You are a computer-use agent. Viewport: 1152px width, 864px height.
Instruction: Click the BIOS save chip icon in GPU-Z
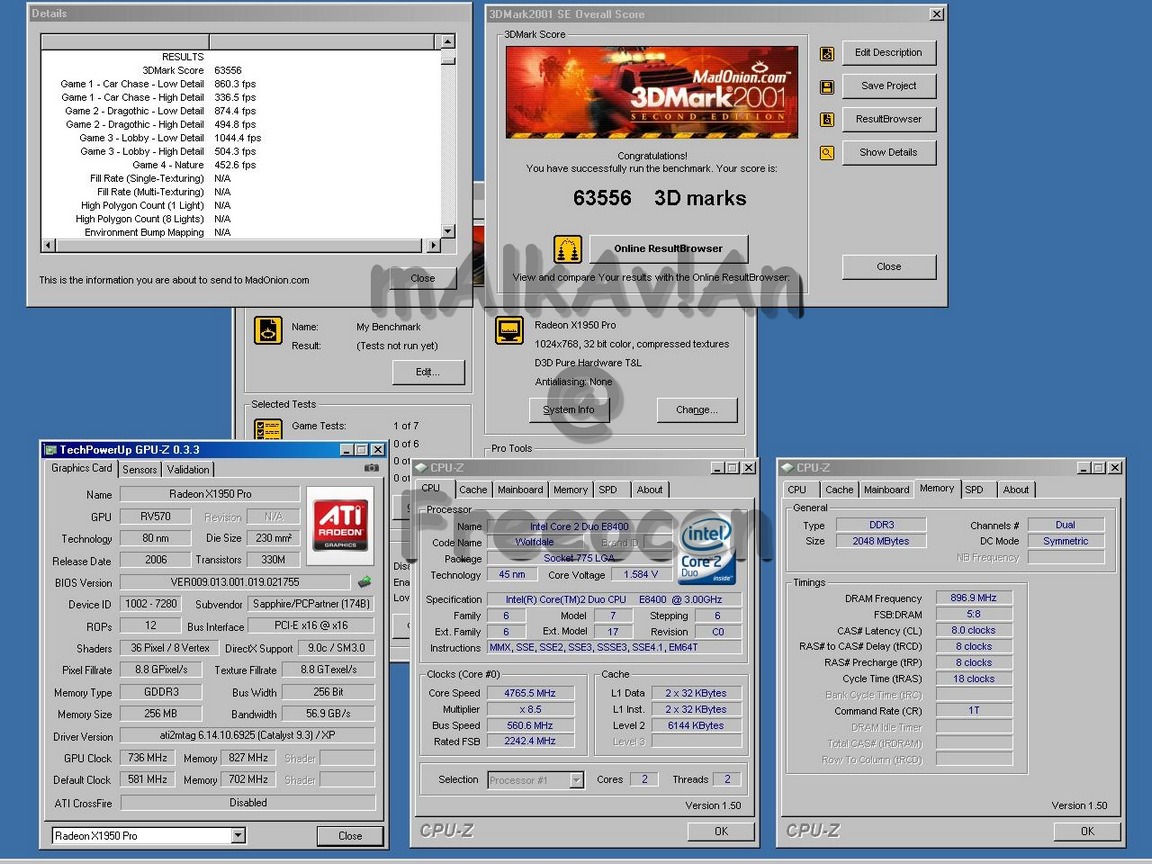point(364,582)
